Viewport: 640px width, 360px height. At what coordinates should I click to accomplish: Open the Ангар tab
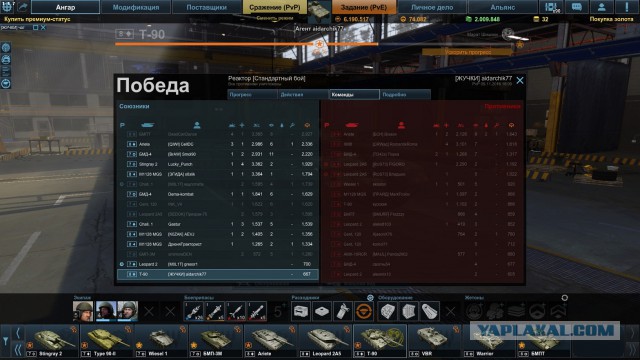click(x=65, y=7)
